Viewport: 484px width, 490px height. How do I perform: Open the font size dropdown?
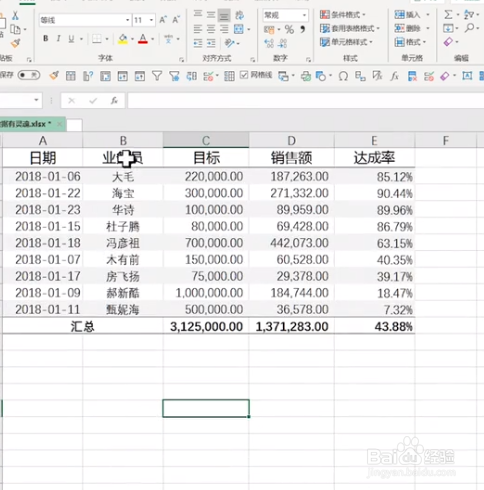point(152,20)
